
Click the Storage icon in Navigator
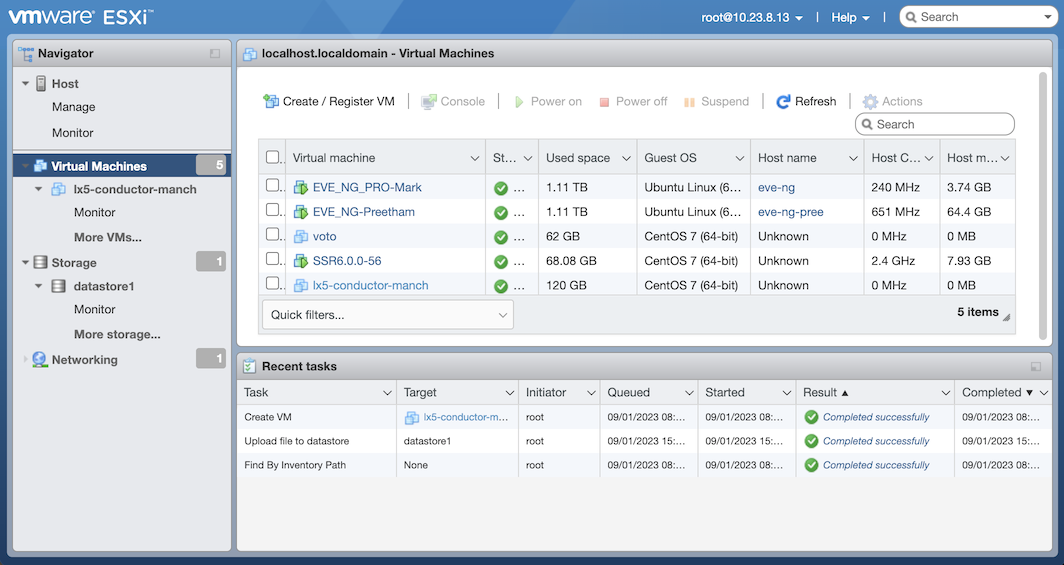click(40, 262)
